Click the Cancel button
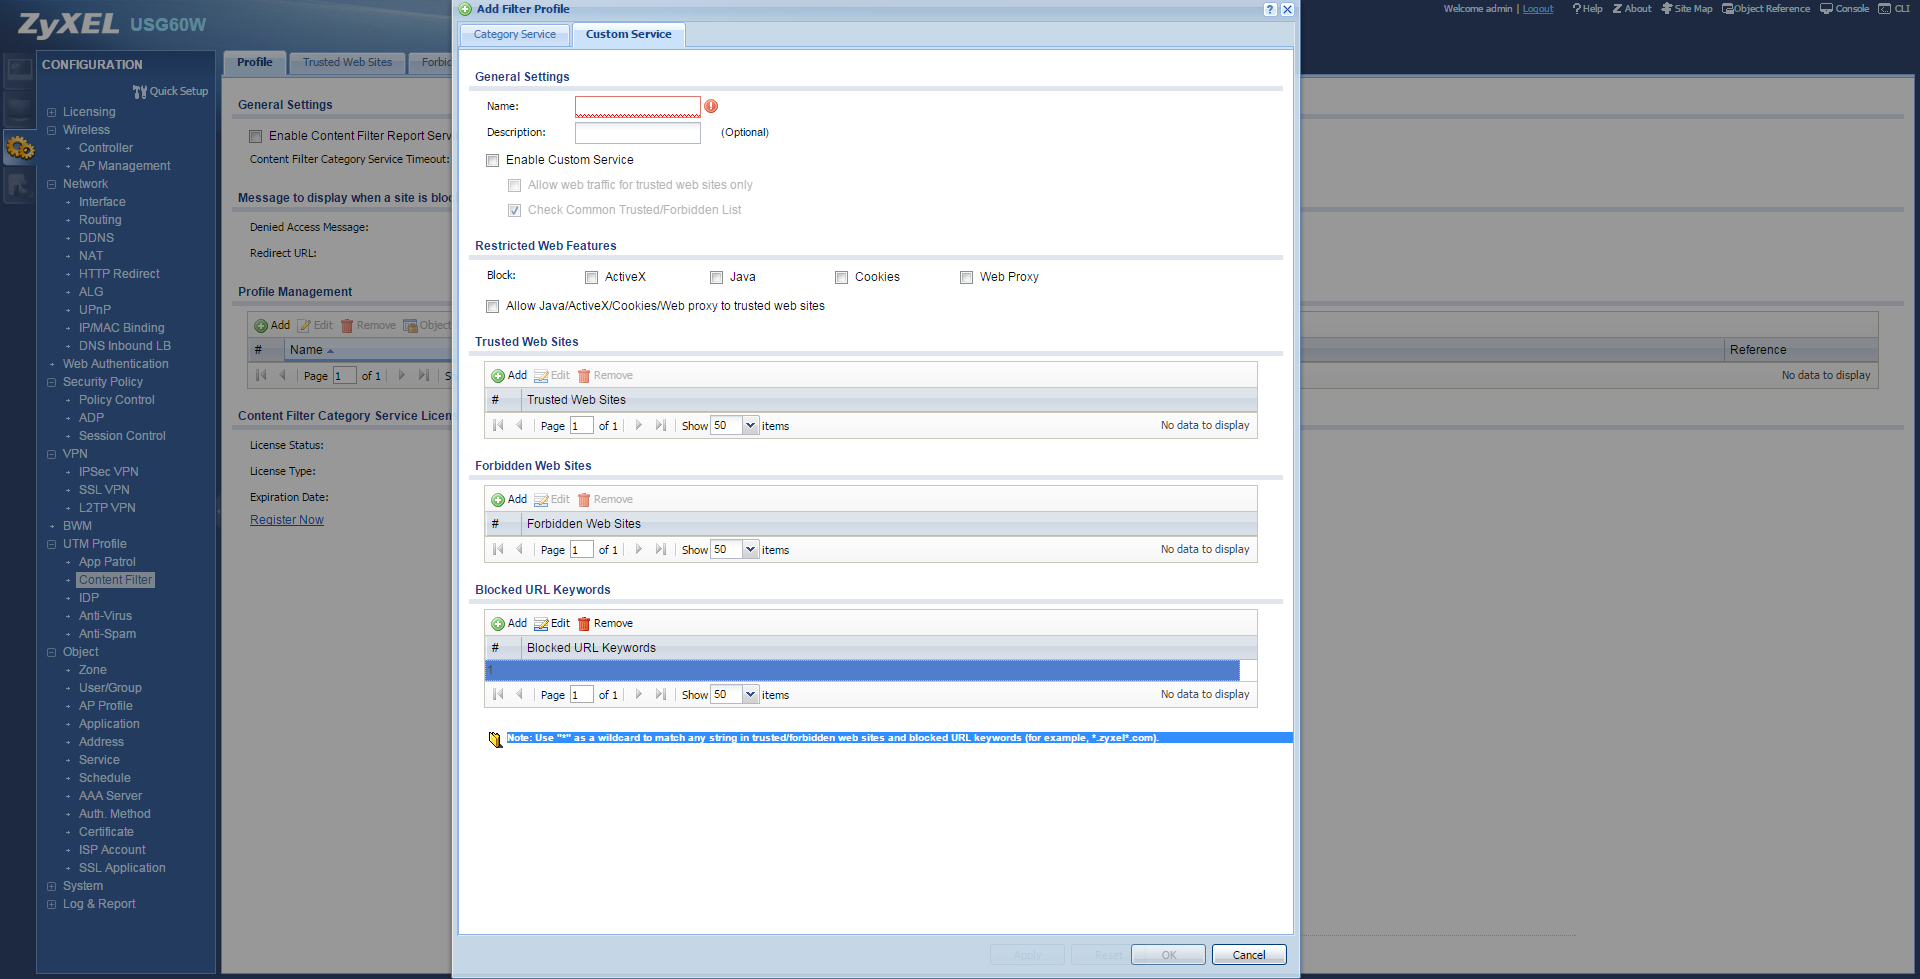Image resolution: width=1920 pixels, height=979 pixels. pos(1248,955)
